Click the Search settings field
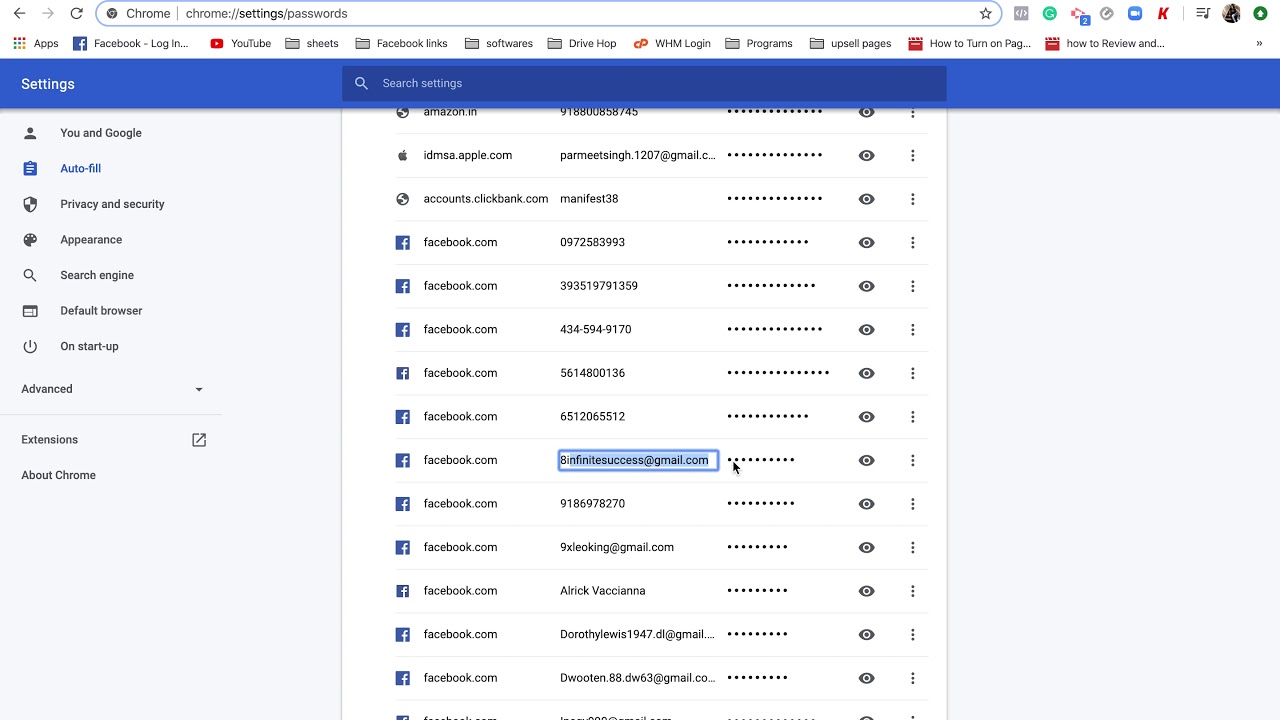 (x=644, y=84)
